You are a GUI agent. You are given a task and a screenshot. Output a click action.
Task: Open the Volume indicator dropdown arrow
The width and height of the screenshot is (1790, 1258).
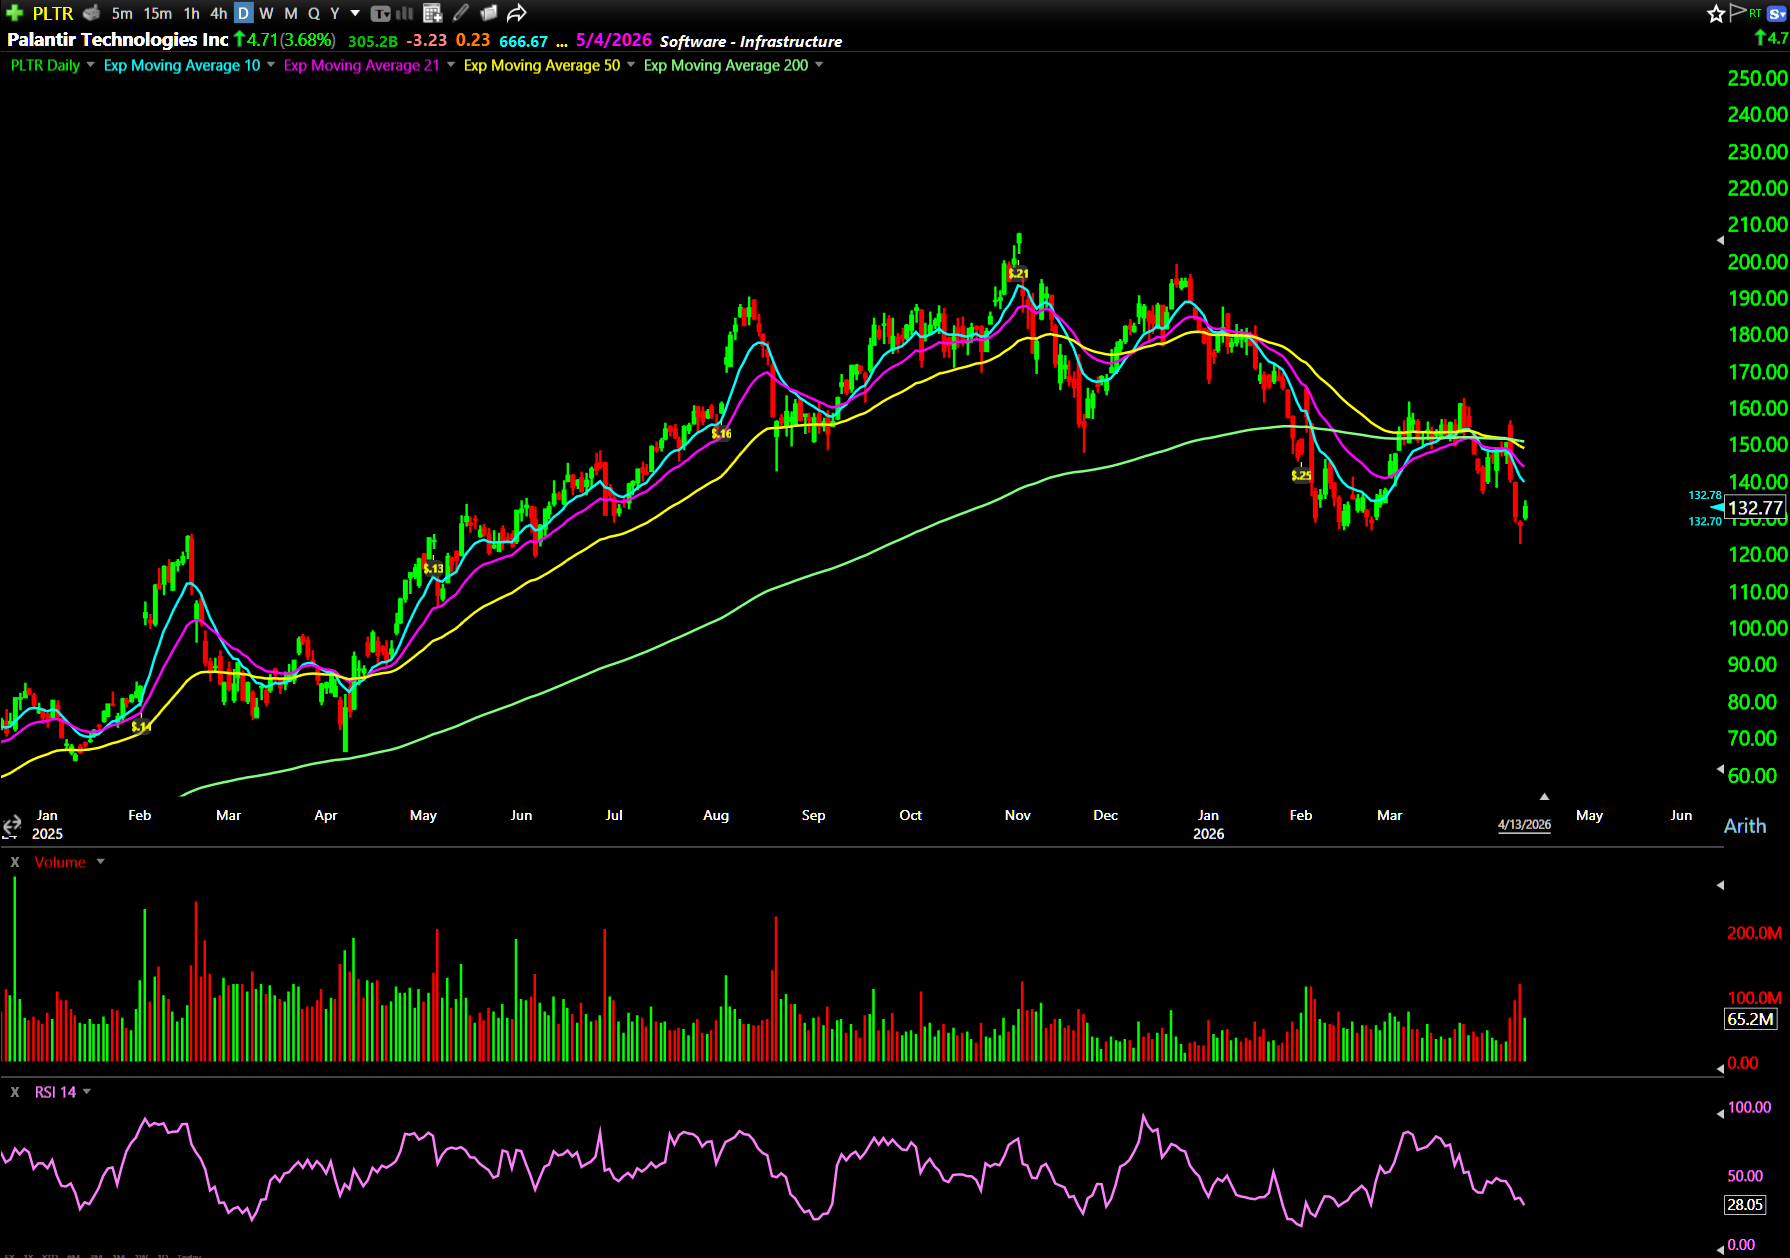point(100,862)
